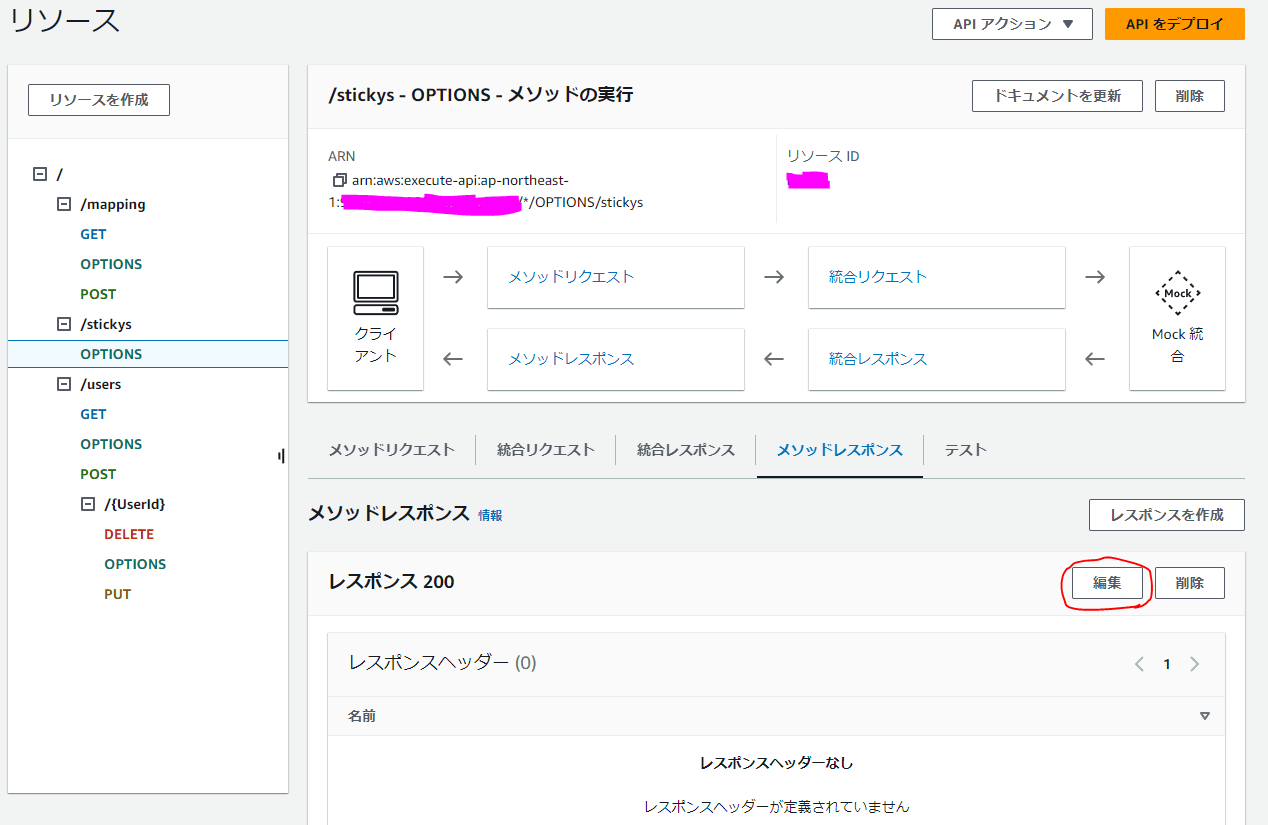The image size is (1268, 825).
Task: Collapse the resource tree panel using its edge handle
Action: coord(282,455)
